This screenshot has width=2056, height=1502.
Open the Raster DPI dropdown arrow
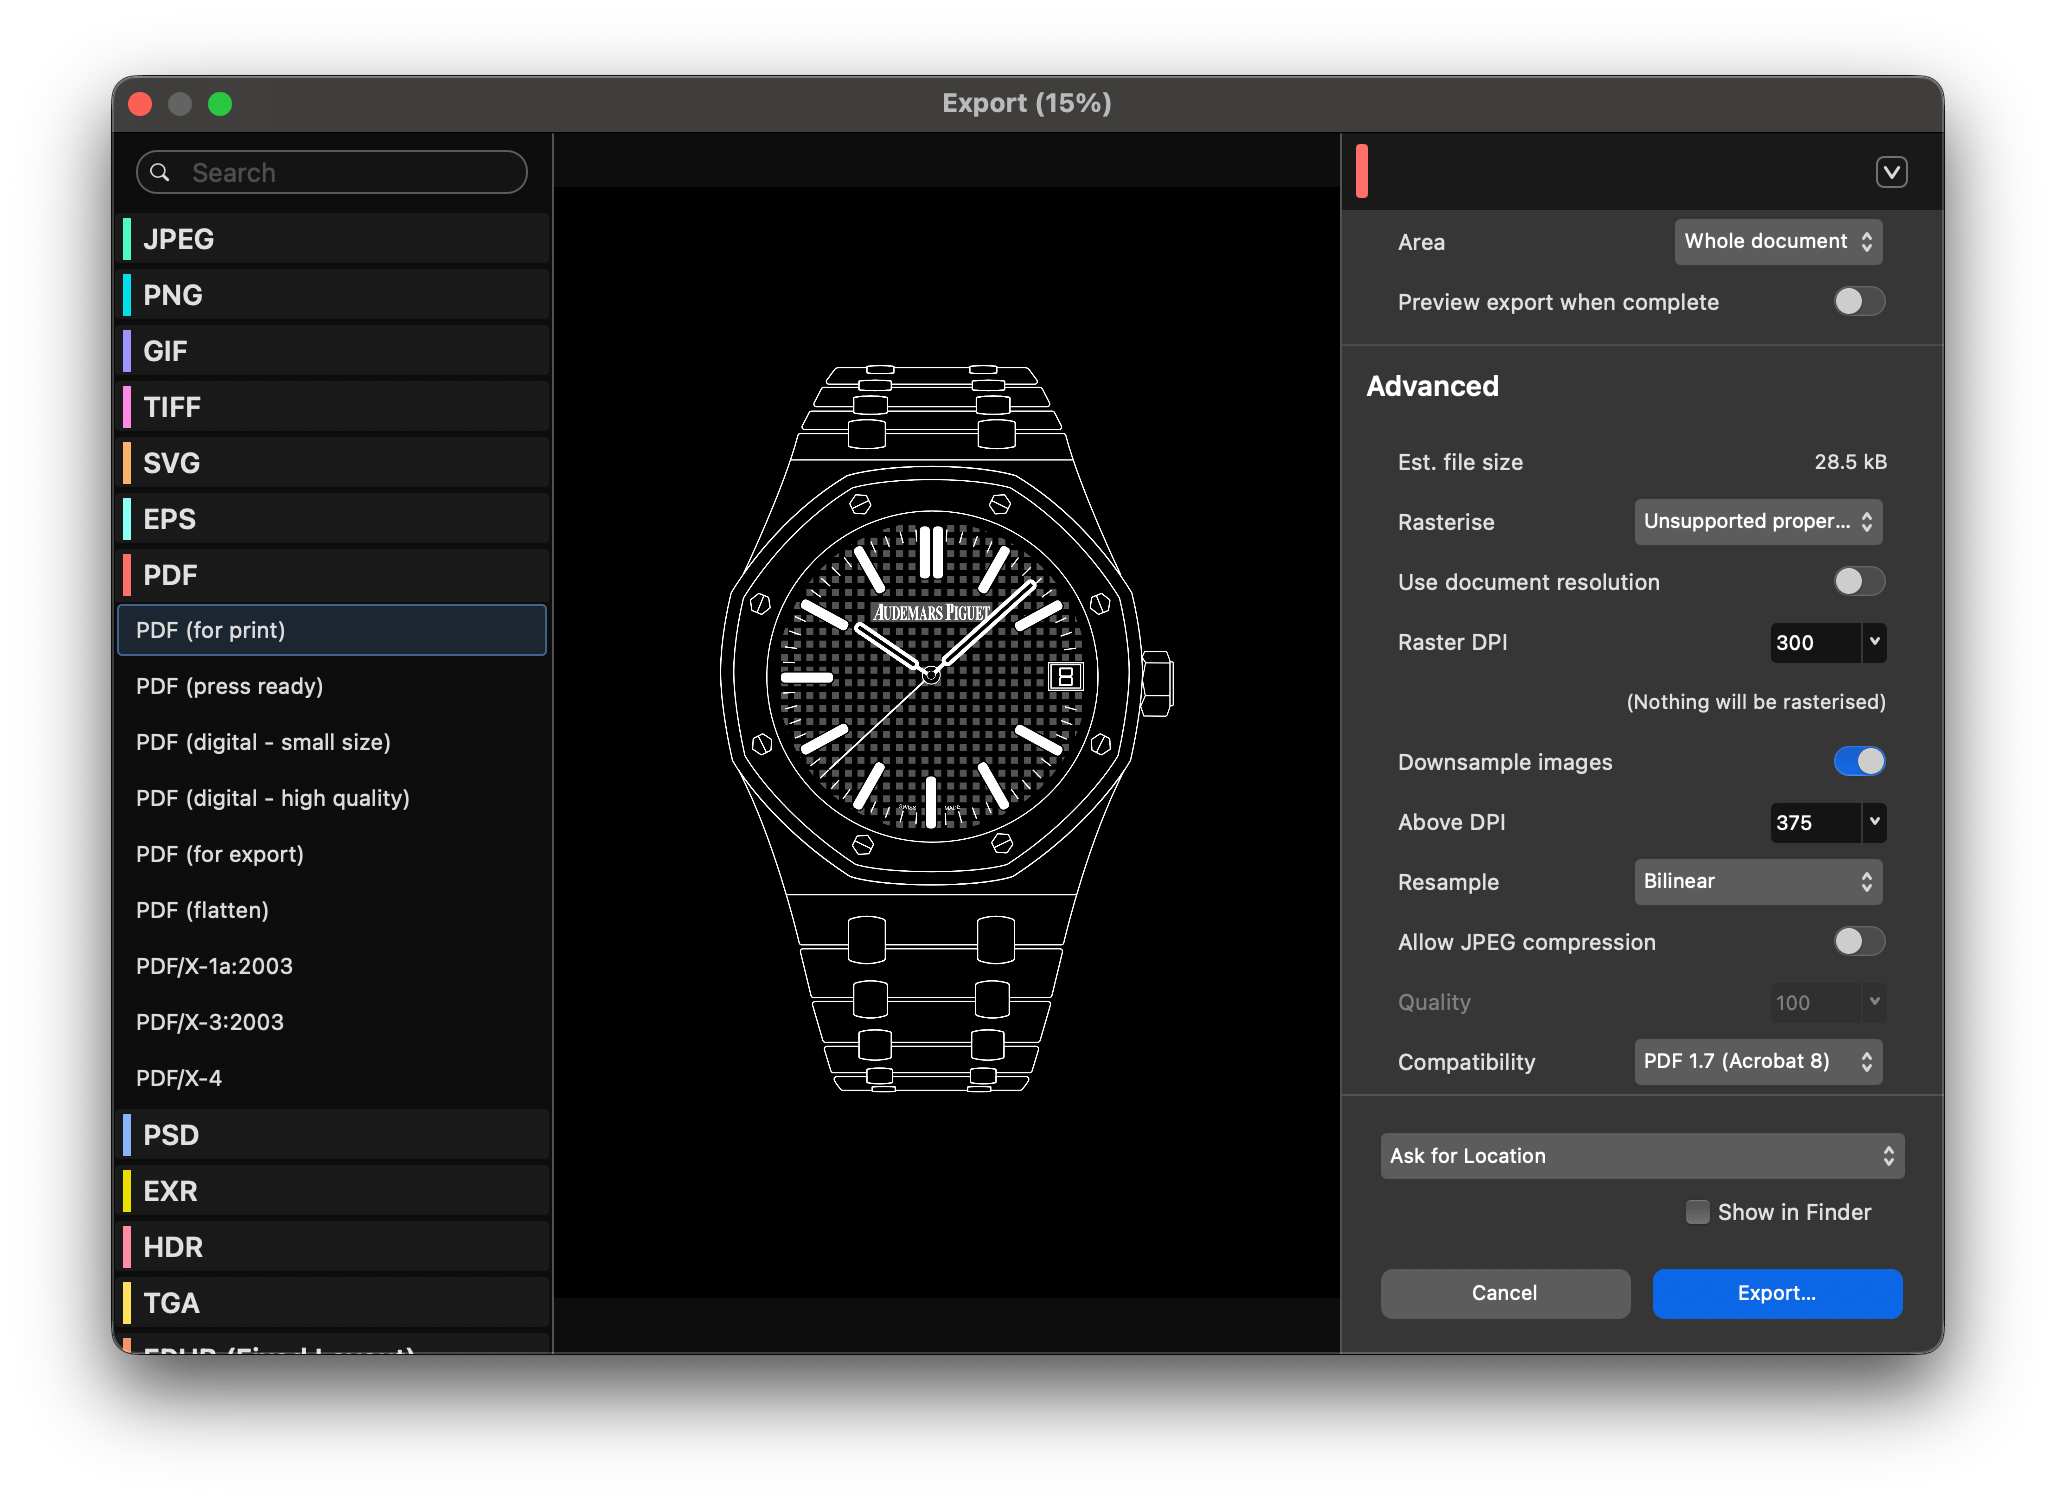[1874, 642]
